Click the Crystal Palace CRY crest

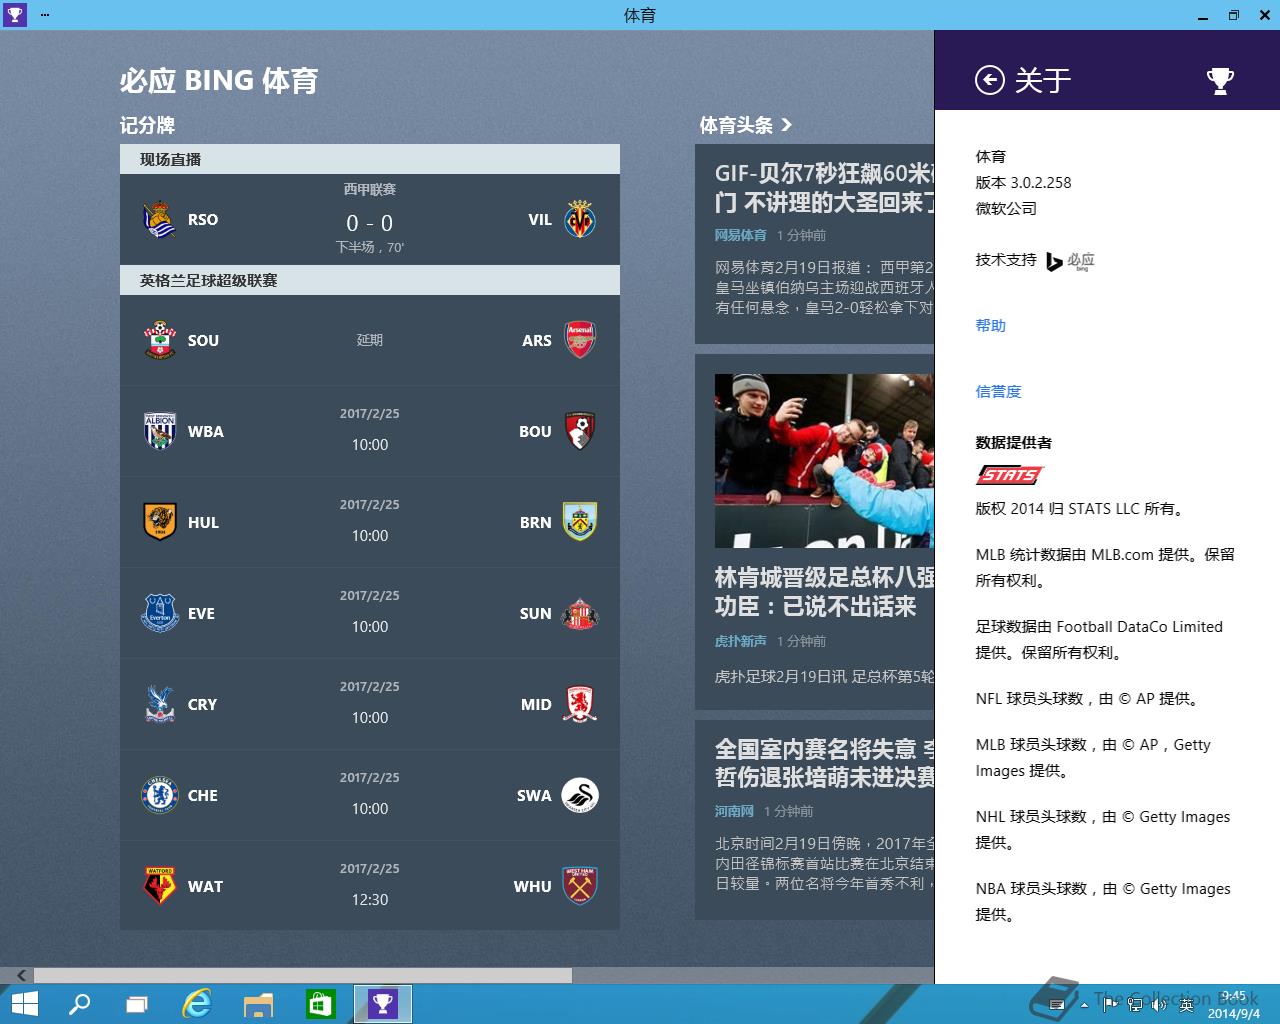click(x=160, y=704)
